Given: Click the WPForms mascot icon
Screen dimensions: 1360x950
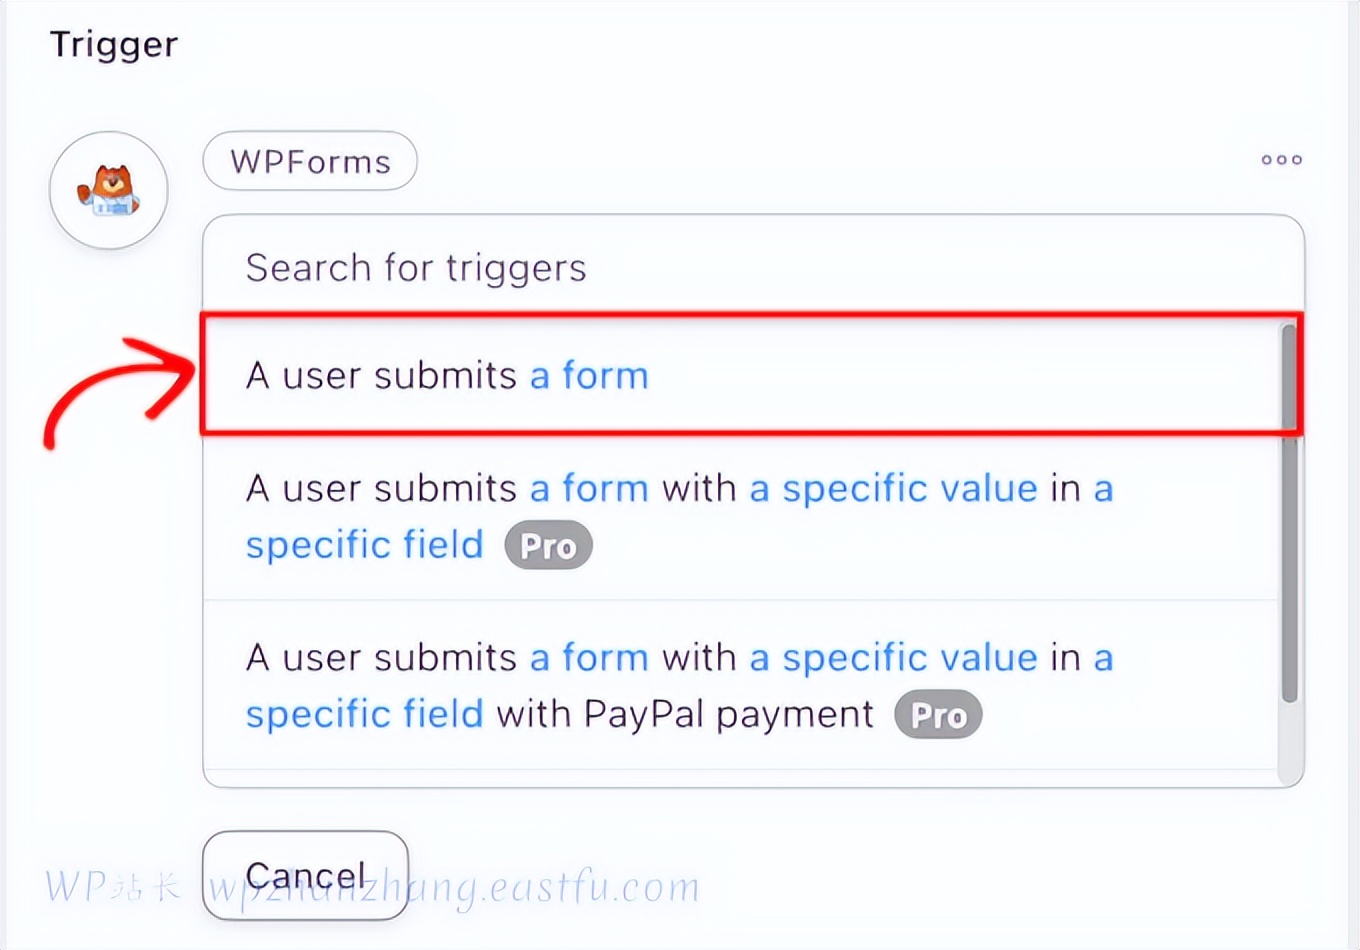Looking at the screenshot, I should point(109,190).
